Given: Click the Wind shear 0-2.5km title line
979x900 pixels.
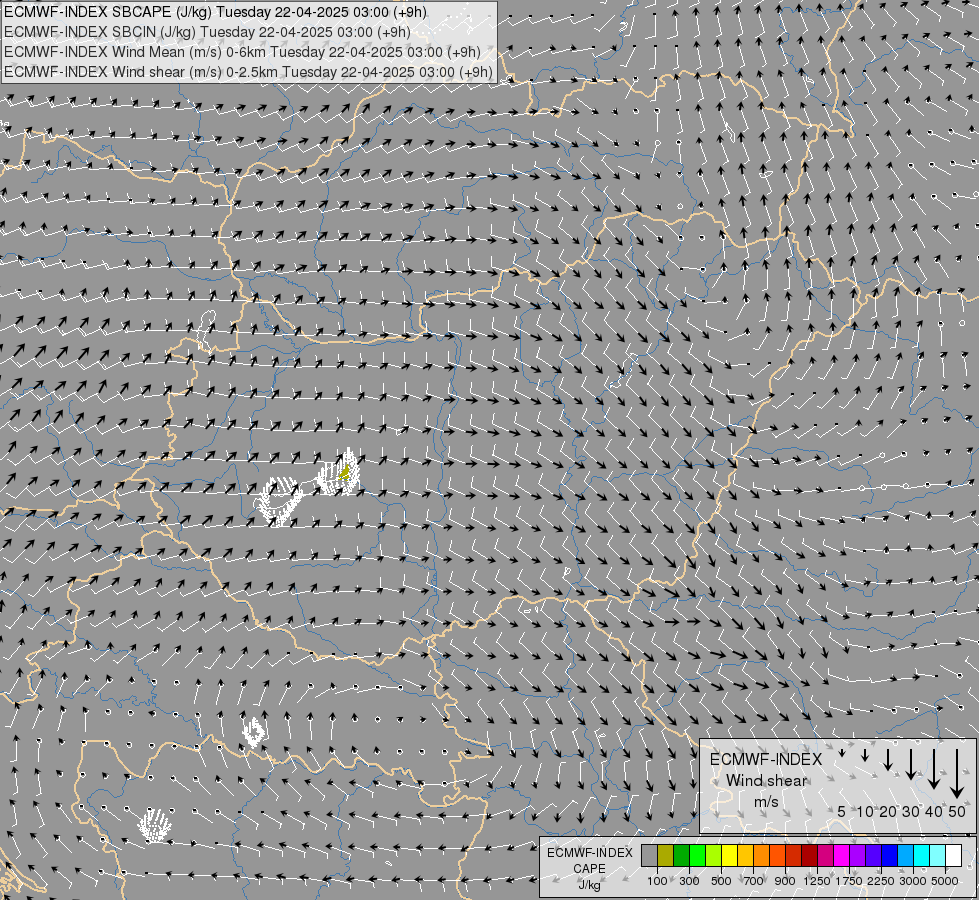Looking at the screenshot, I should pos(248,72).
